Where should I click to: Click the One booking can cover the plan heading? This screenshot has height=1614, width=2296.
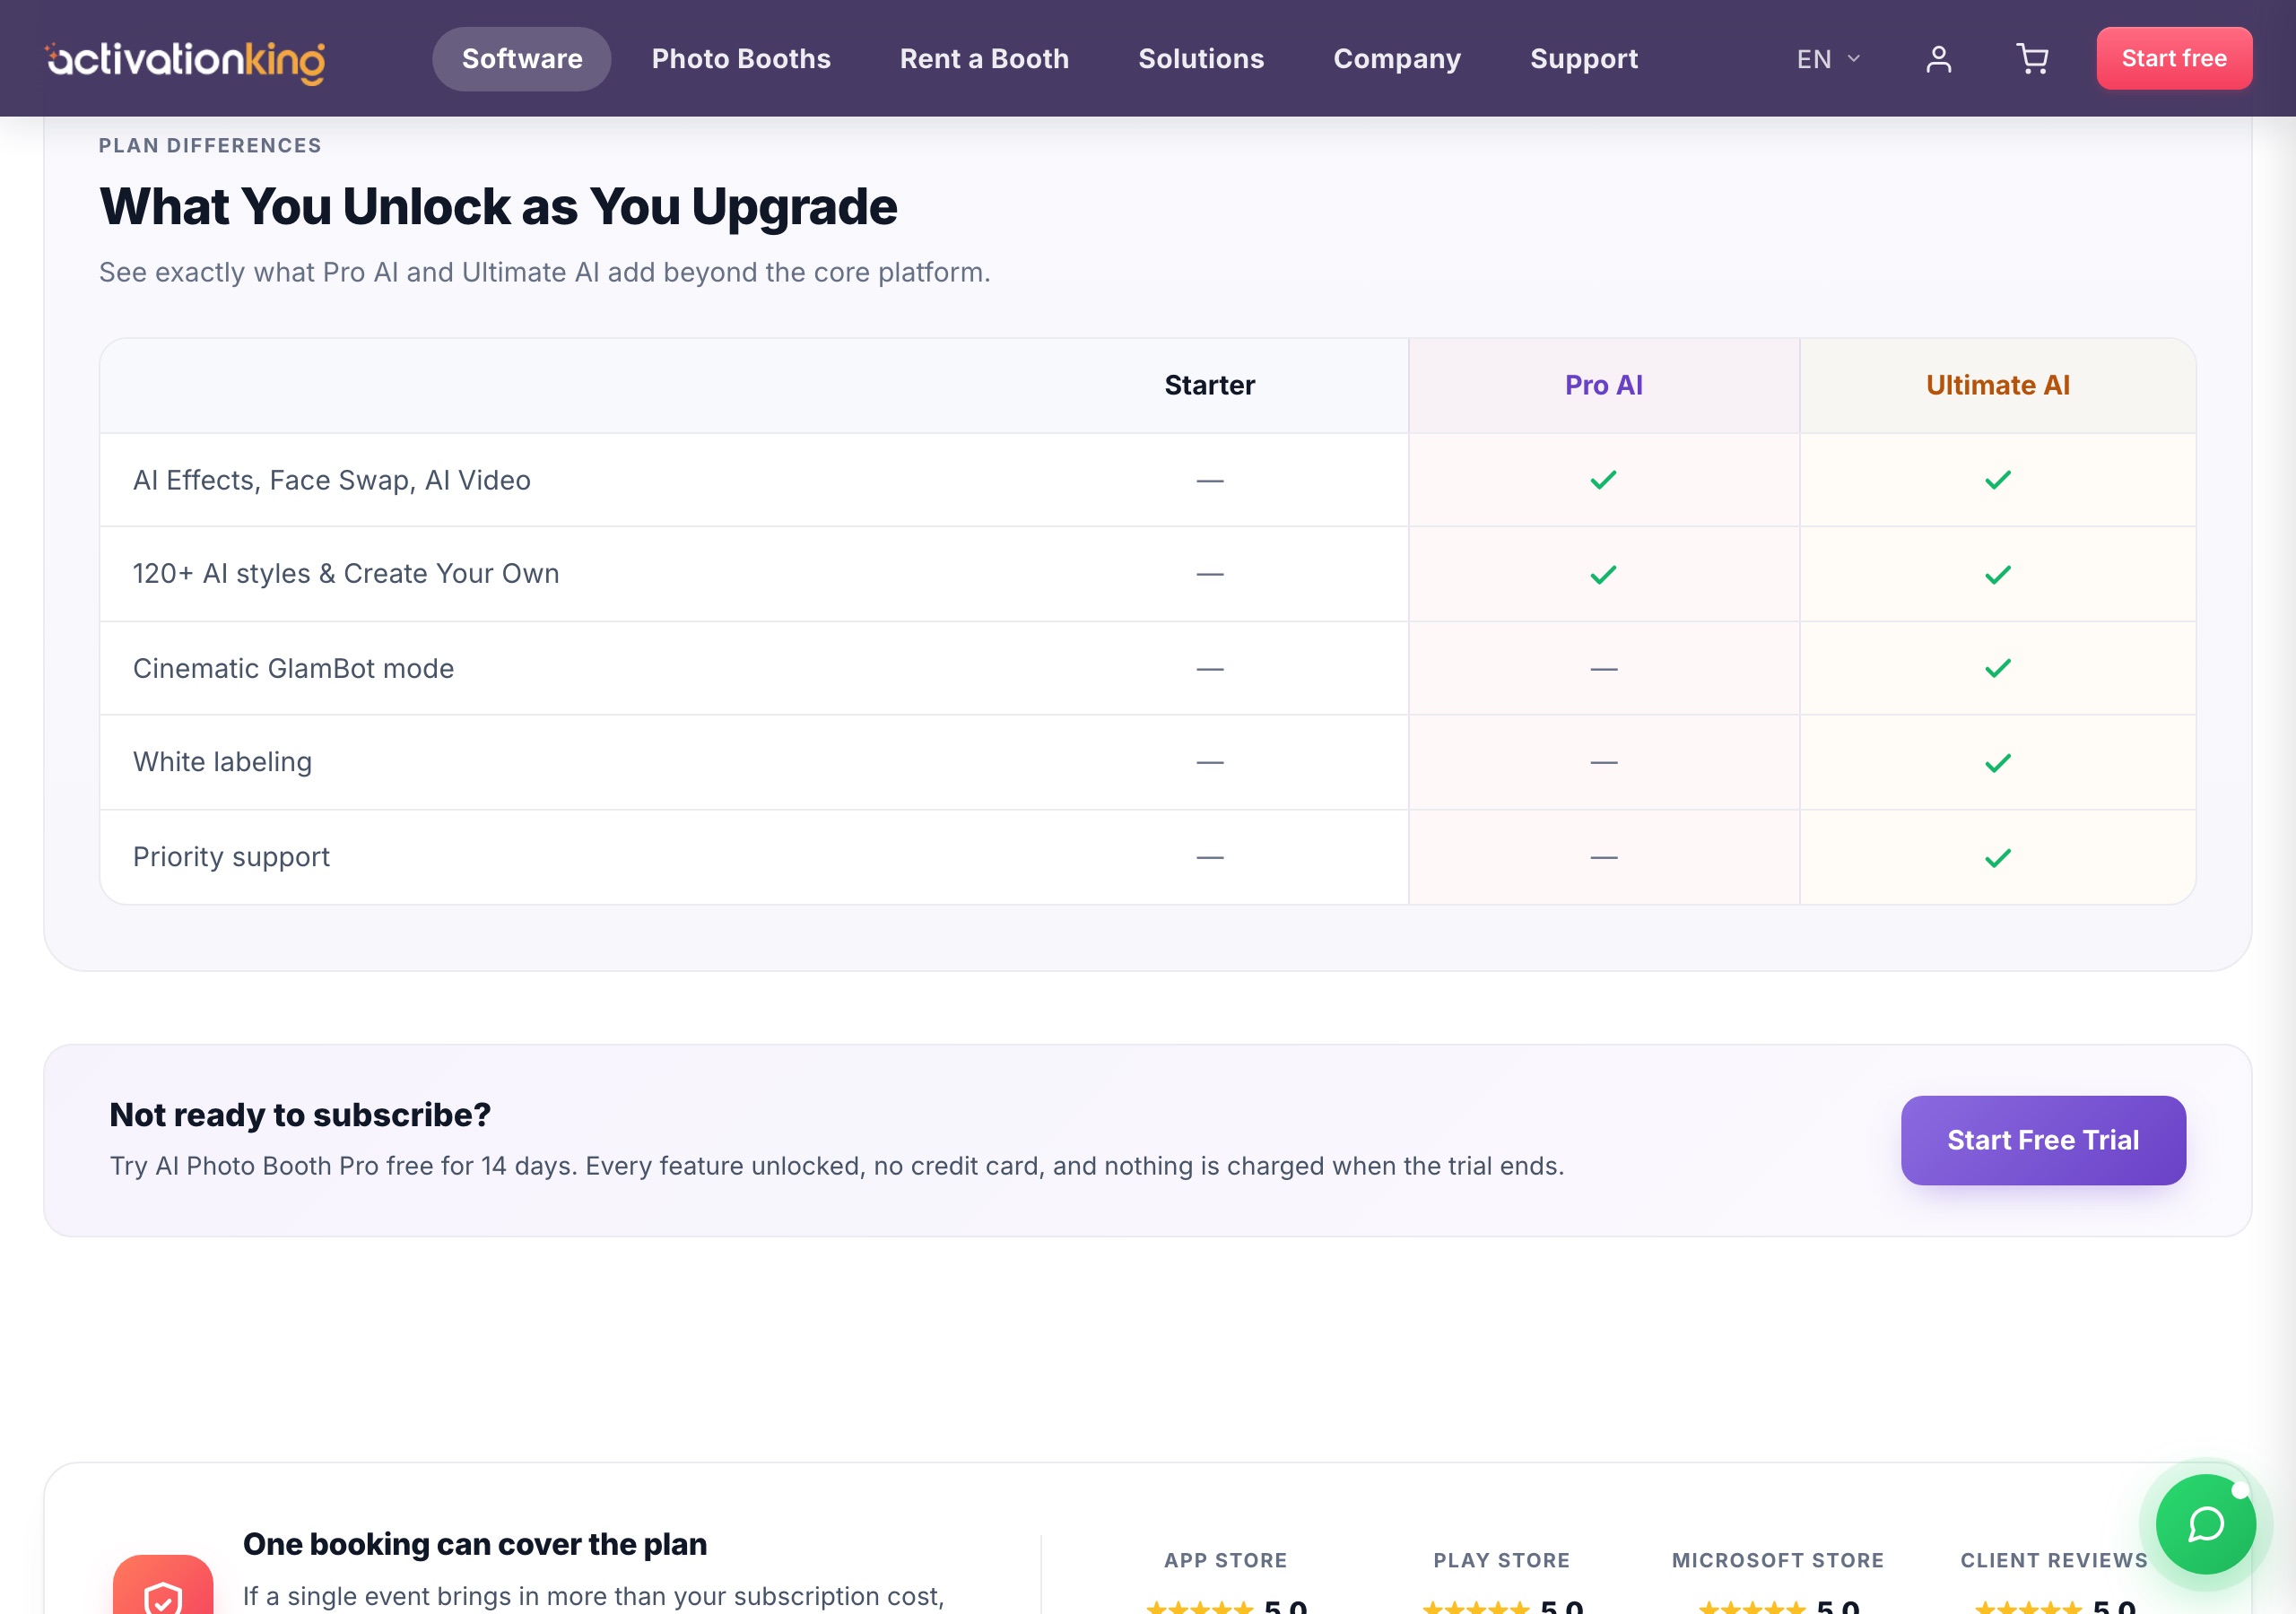[x=475, y=1544]
